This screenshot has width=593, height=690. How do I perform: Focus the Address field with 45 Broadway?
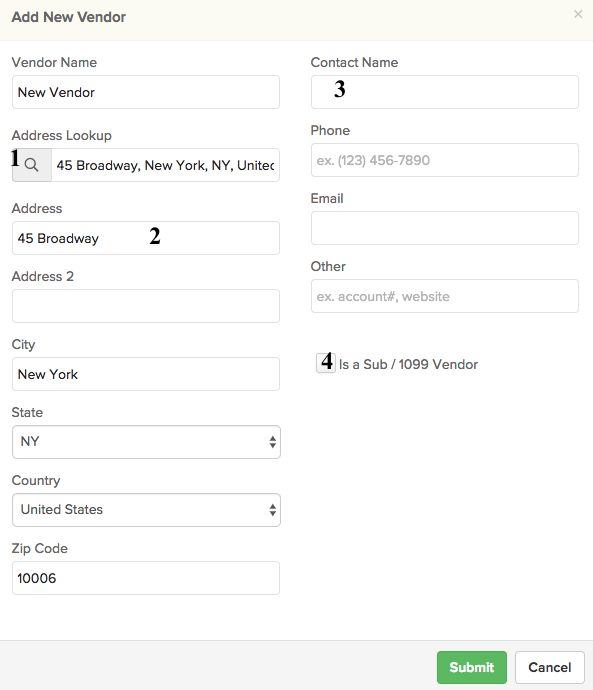click(x=146, y=238)
